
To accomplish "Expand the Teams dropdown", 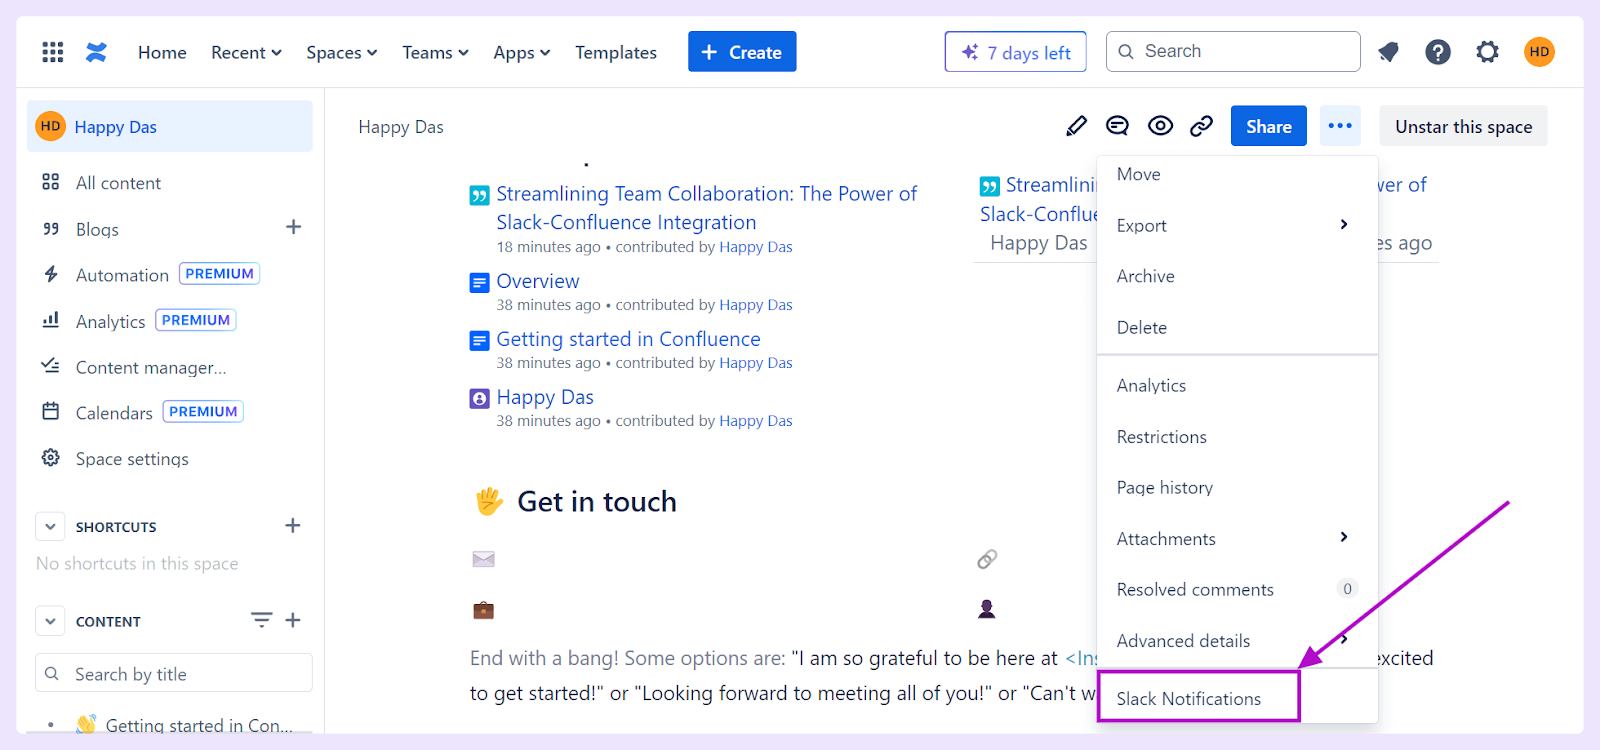I will tap(435, 52).
